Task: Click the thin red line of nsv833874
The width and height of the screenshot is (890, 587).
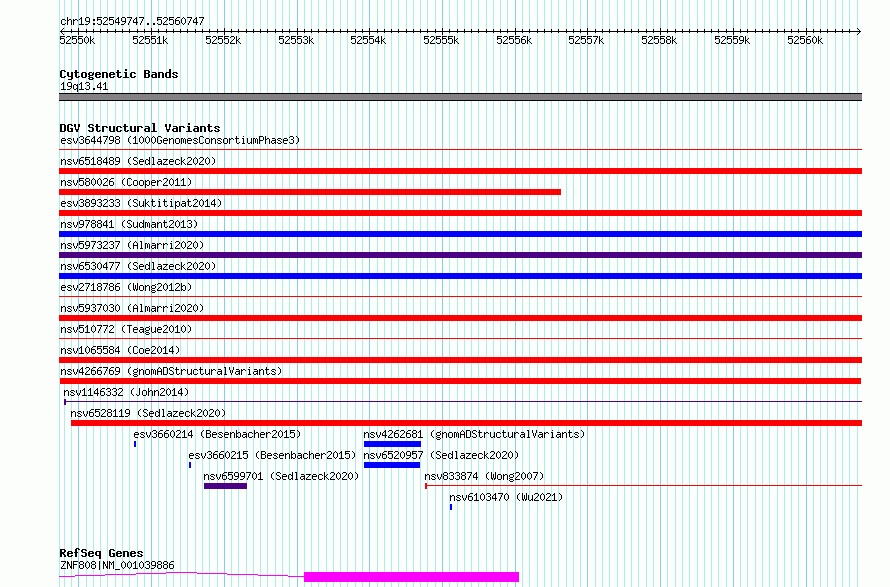Action: tap(644, 486)
